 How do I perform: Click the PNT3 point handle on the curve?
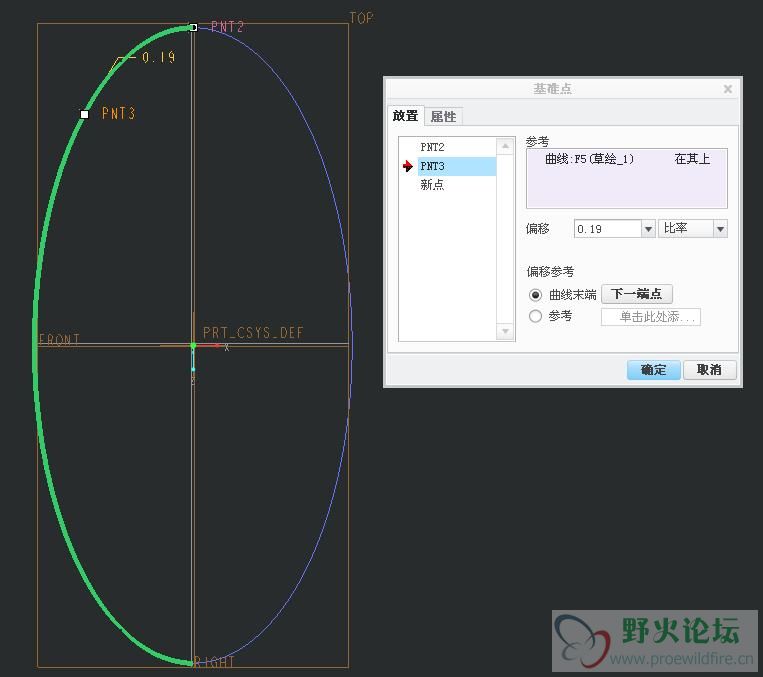tap(84, 114)
